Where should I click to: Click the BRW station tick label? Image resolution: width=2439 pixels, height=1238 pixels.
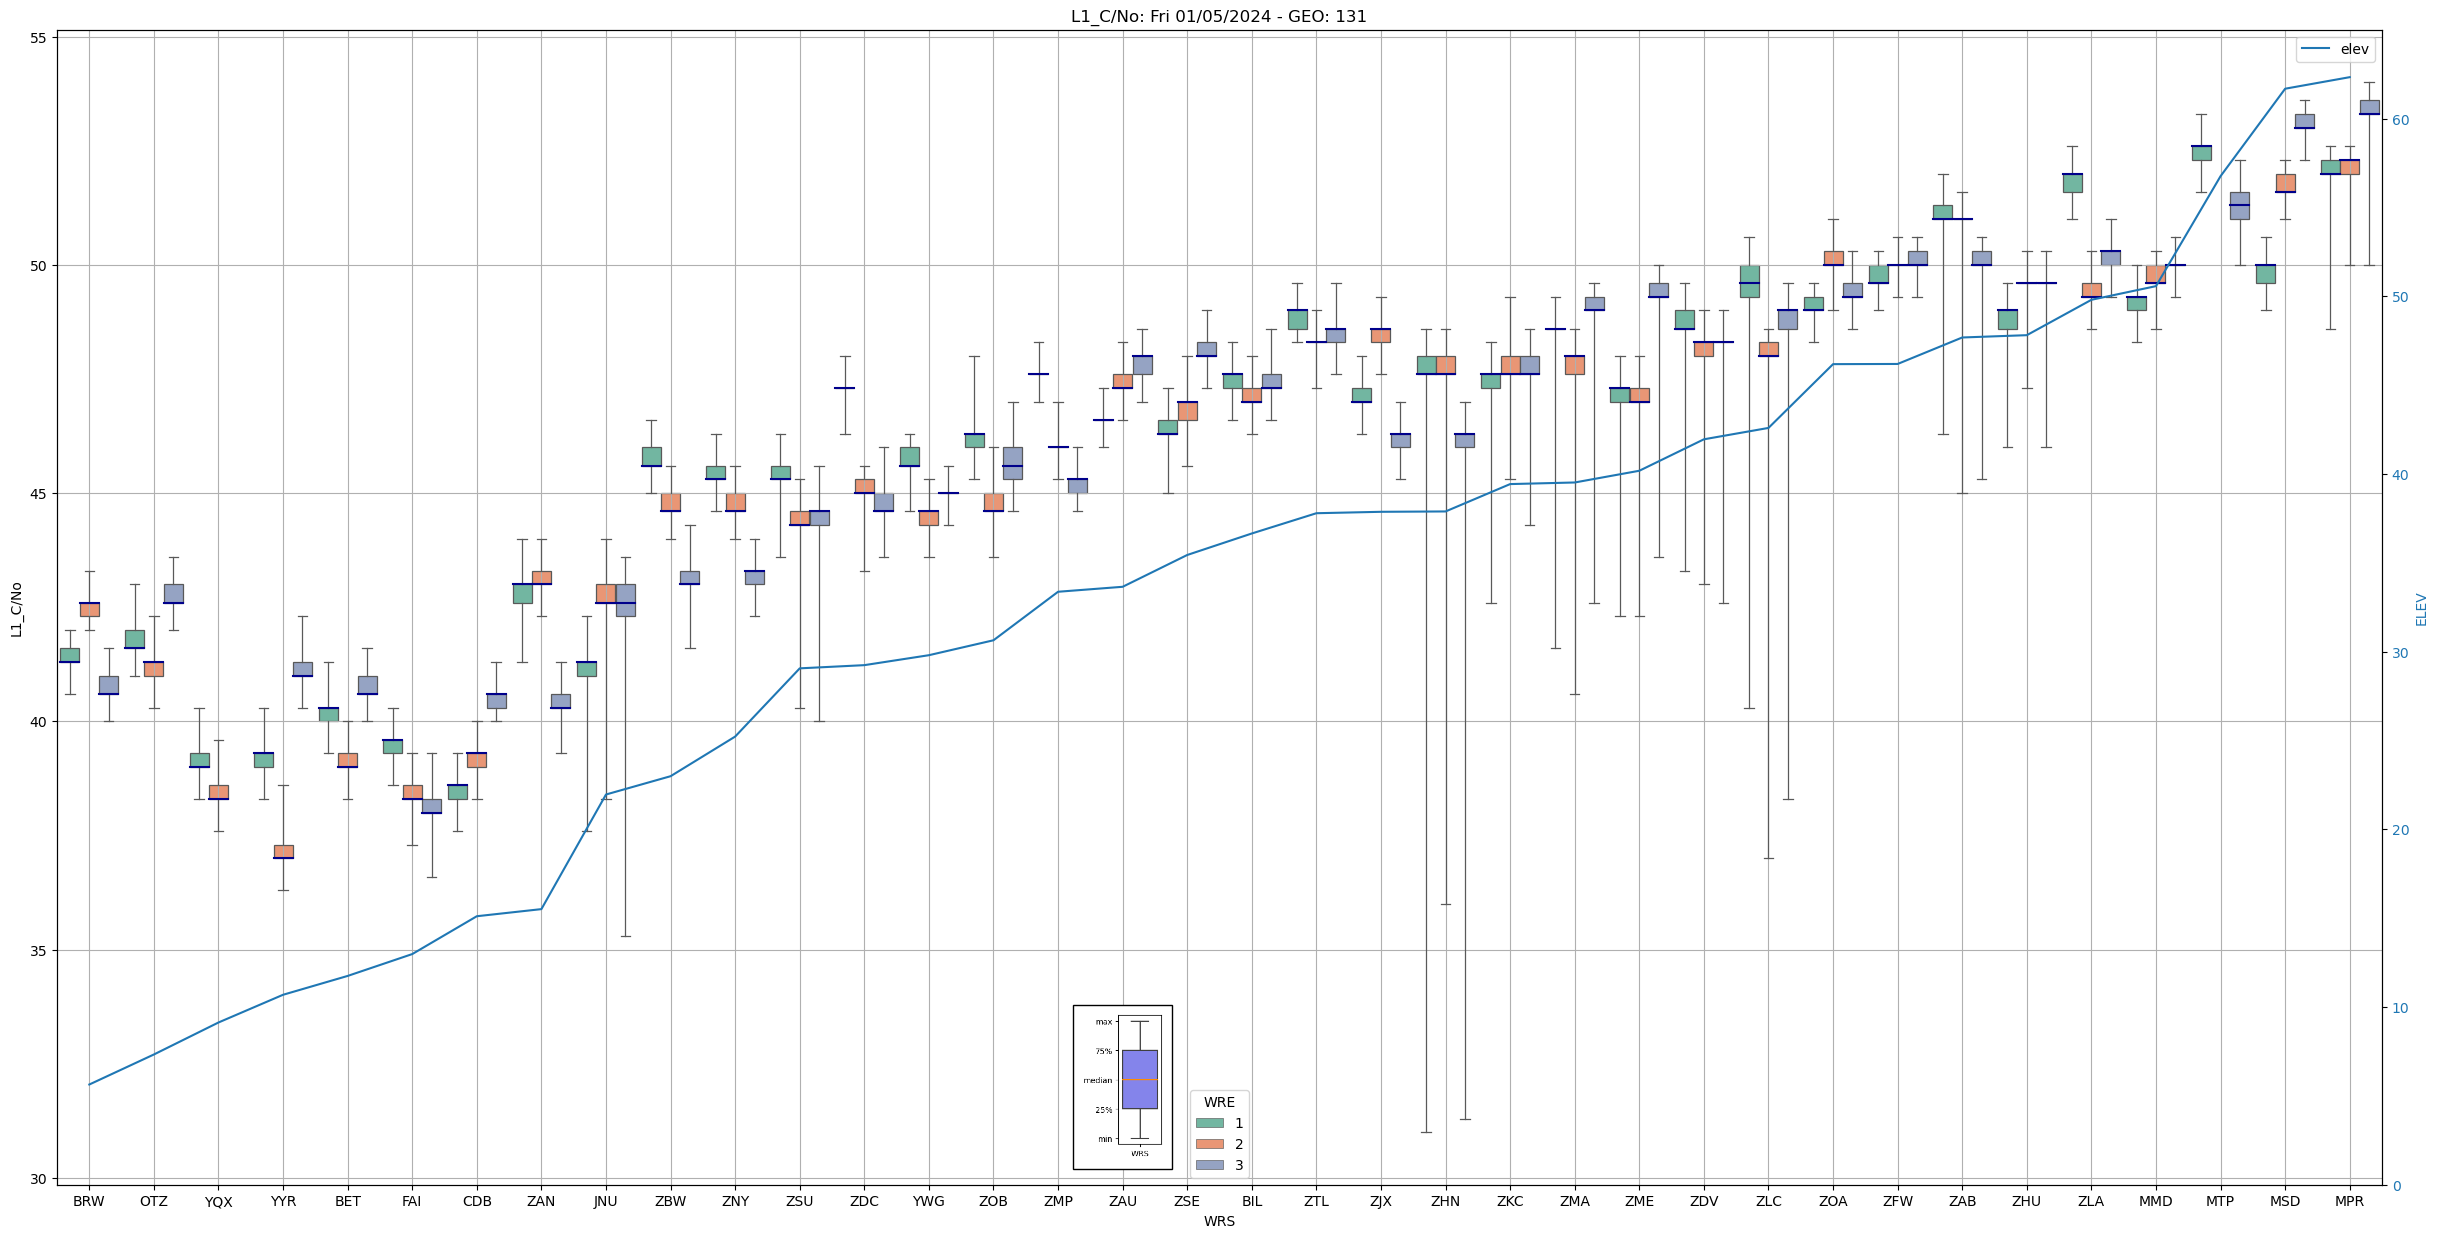pos(89,1201)
